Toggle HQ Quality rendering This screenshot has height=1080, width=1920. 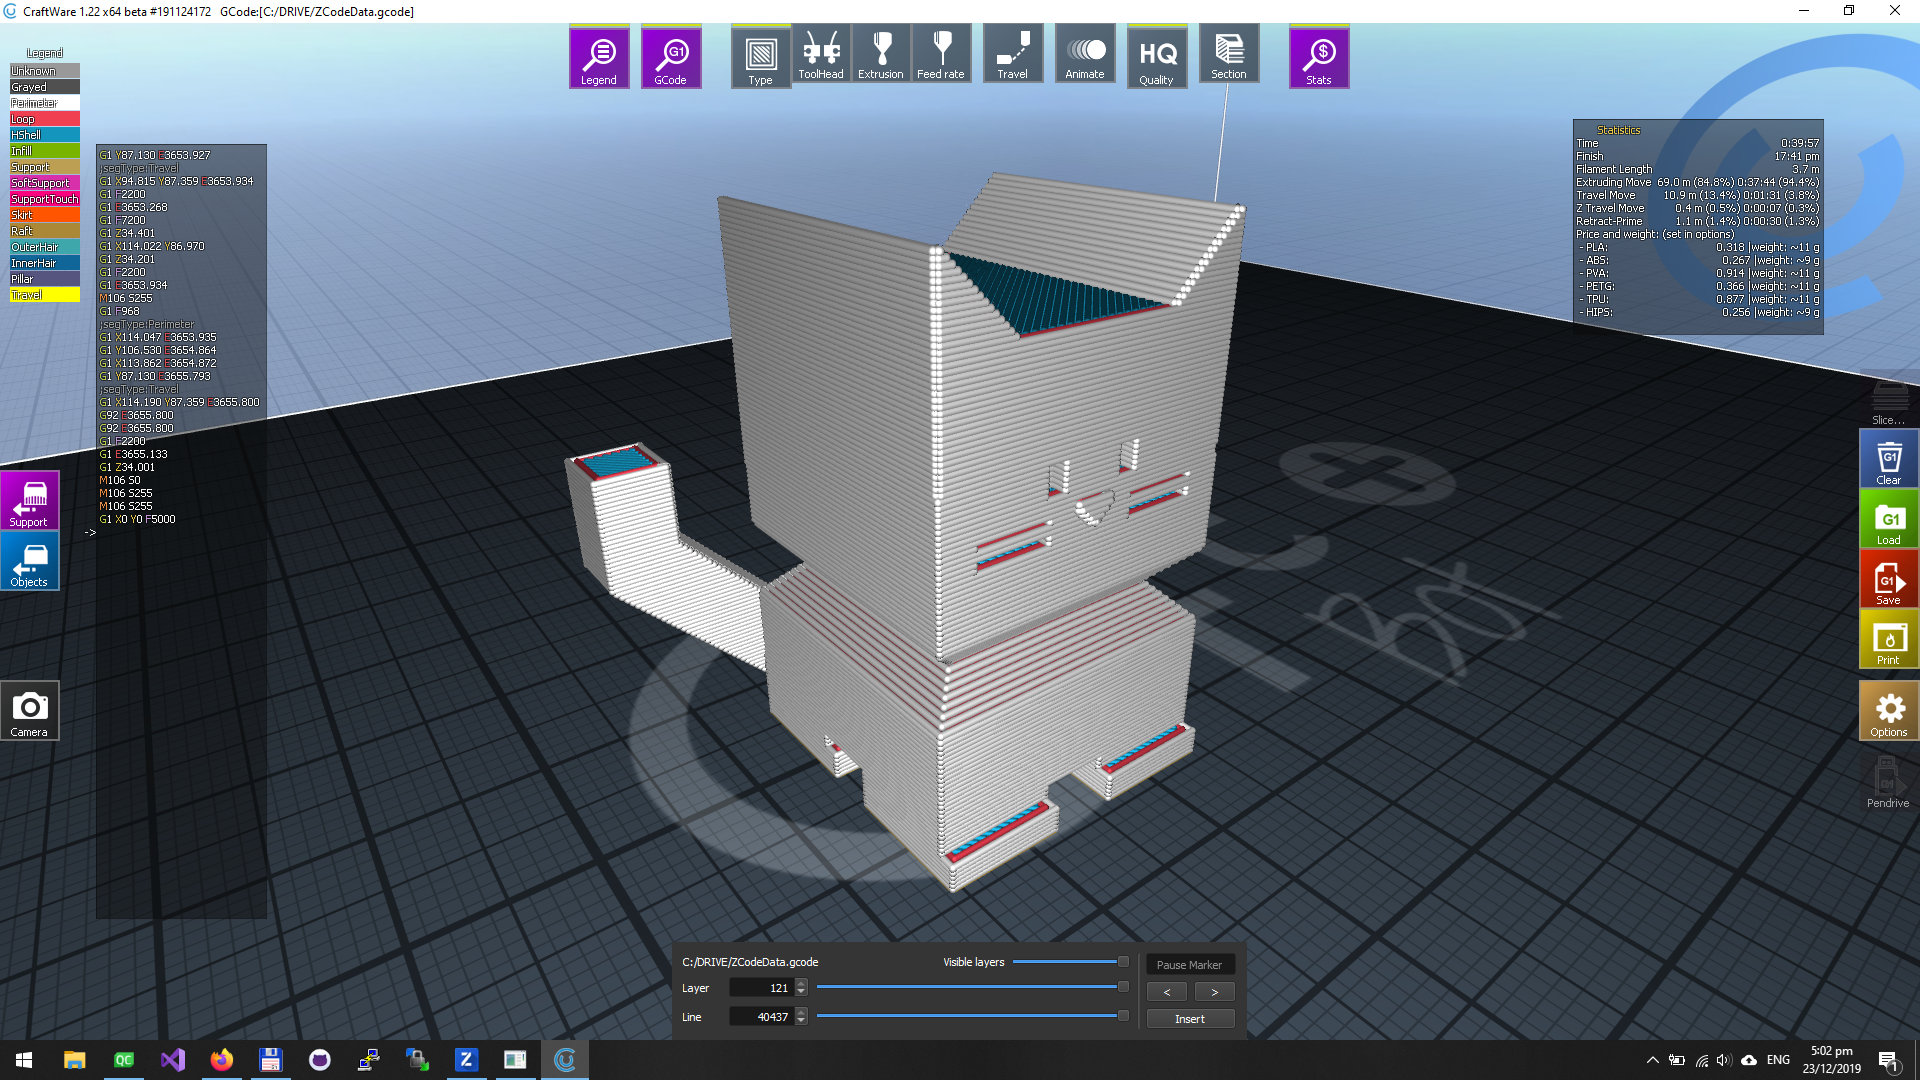click(x=1157, y=58)
